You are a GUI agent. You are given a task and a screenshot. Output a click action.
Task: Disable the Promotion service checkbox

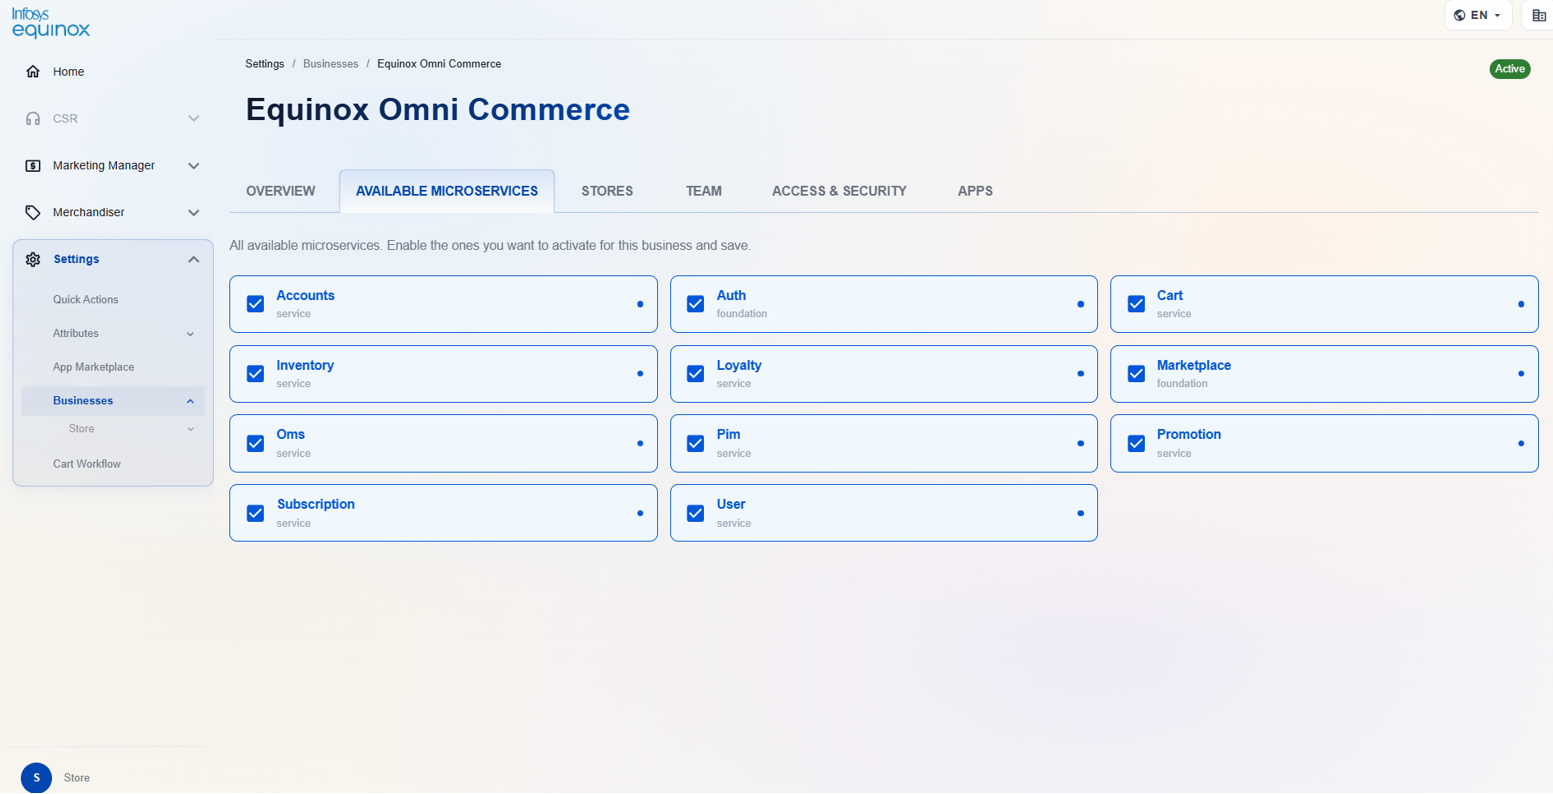pos(1136,443)
